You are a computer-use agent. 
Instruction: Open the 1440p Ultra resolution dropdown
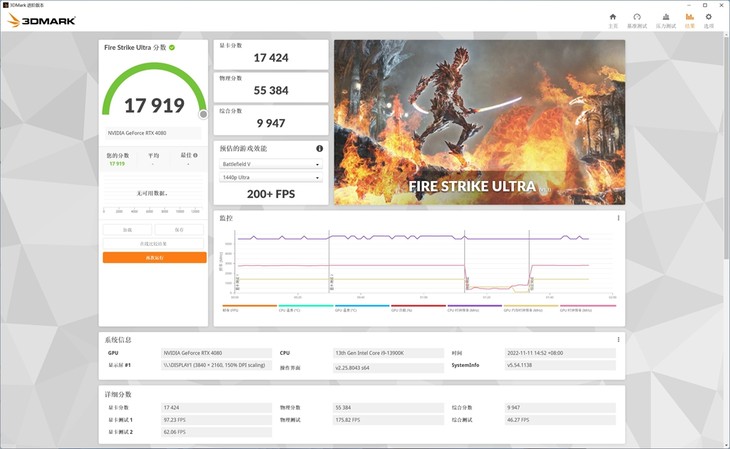(x=271, y=177)
